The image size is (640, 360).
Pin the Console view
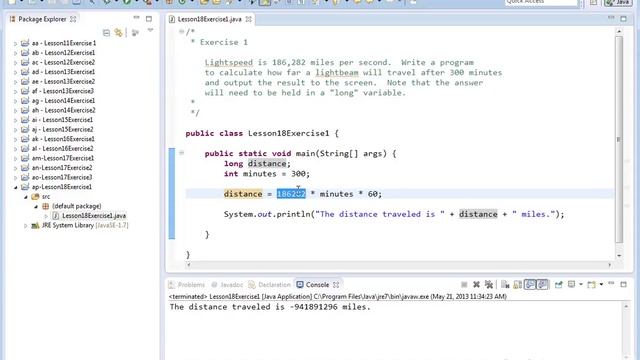(x=558, y=284)
